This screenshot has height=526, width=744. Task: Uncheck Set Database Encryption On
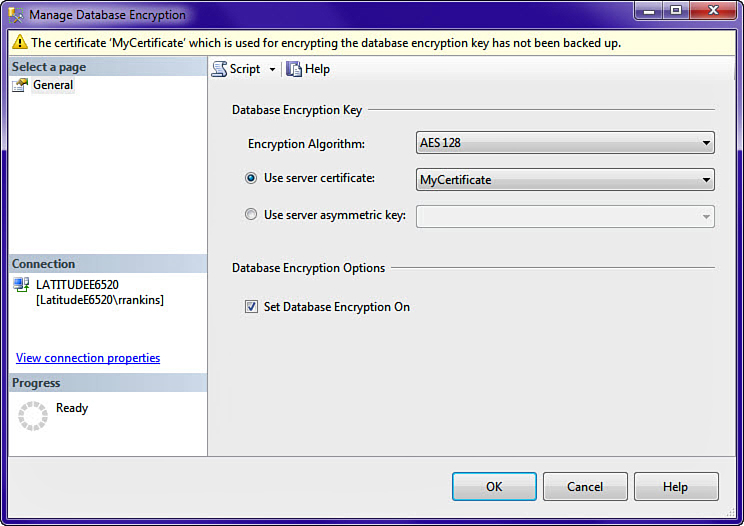[251, 307]
